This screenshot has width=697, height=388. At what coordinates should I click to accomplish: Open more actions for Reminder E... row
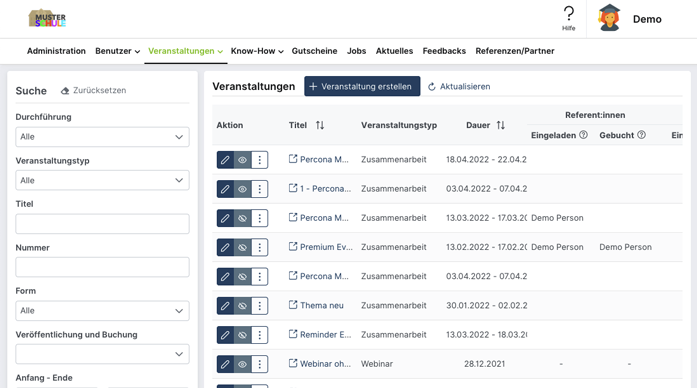click(260, 335)
